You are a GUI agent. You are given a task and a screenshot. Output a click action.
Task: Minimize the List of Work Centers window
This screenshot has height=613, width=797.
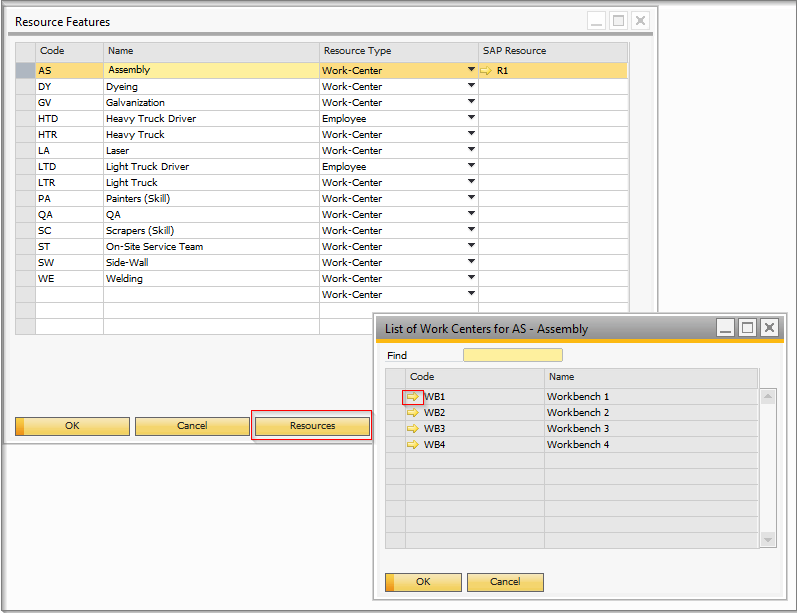[726, 328]
